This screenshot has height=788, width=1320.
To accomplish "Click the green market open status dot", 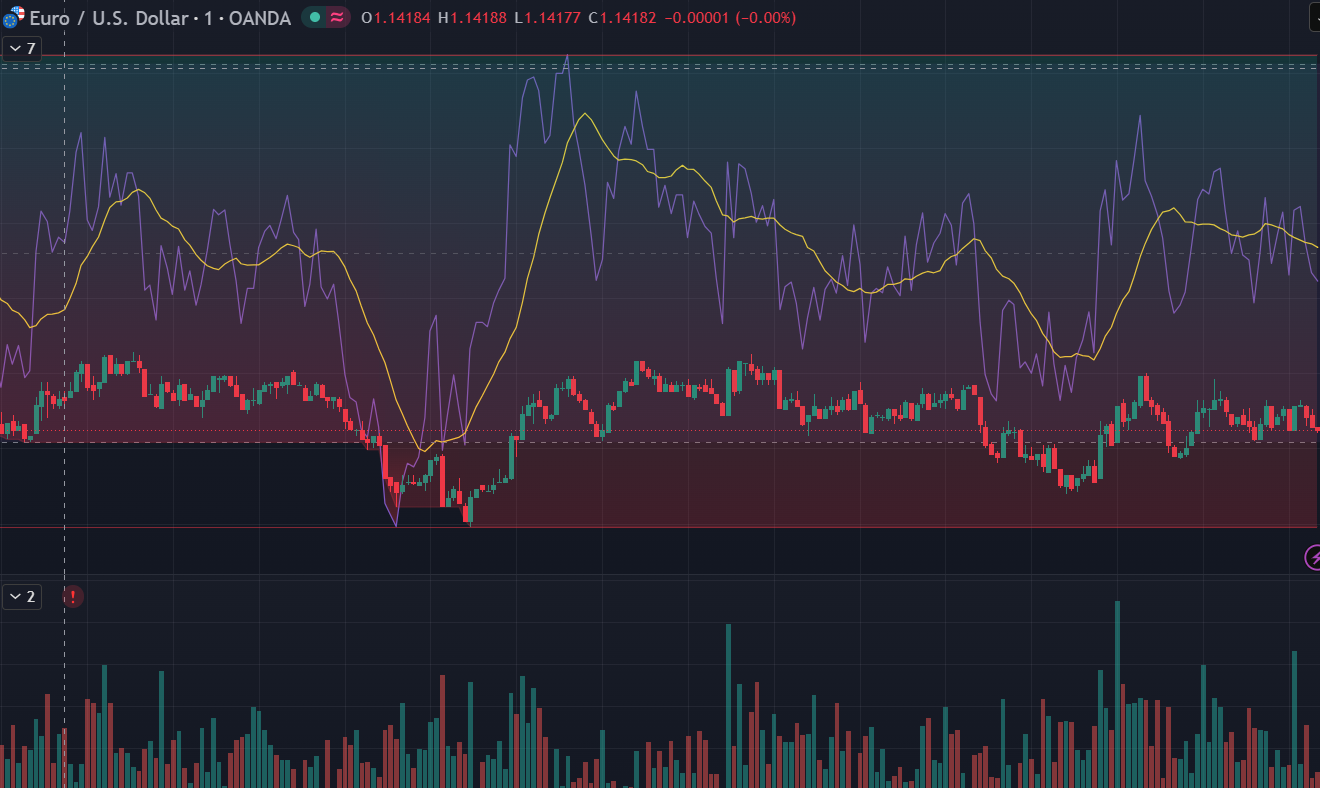I will (315, 18).
